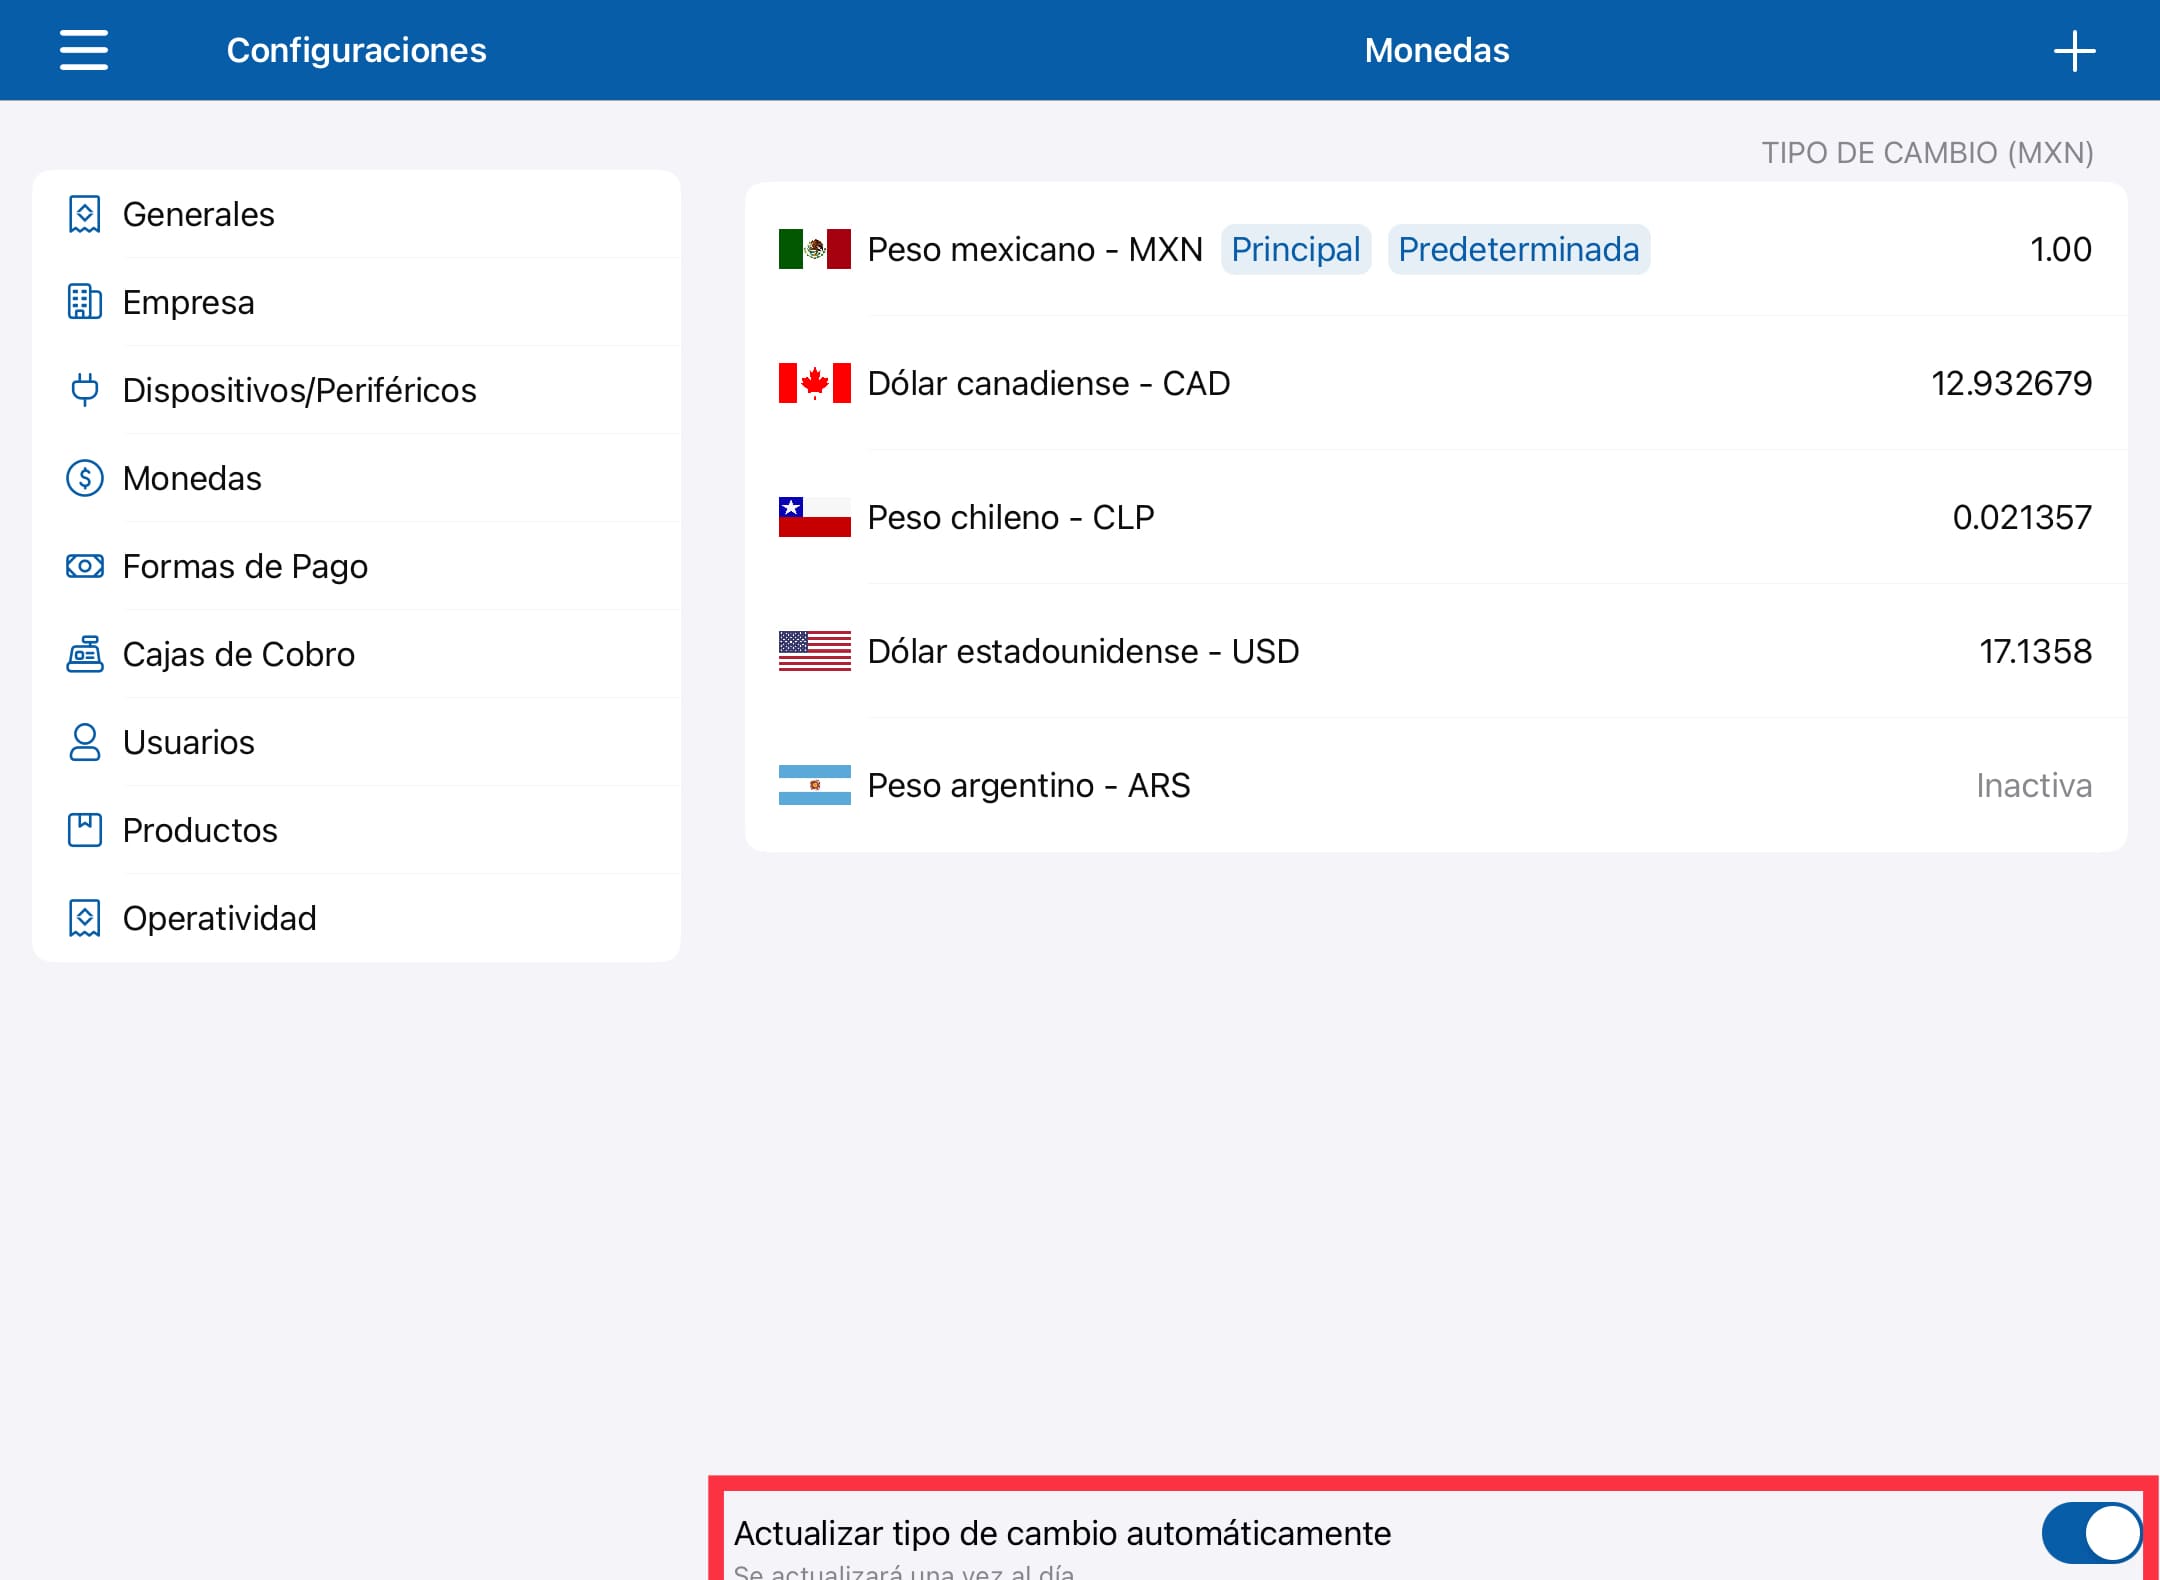
Task: Click the Usuarios person icon
Action: [x=85, y=742]
